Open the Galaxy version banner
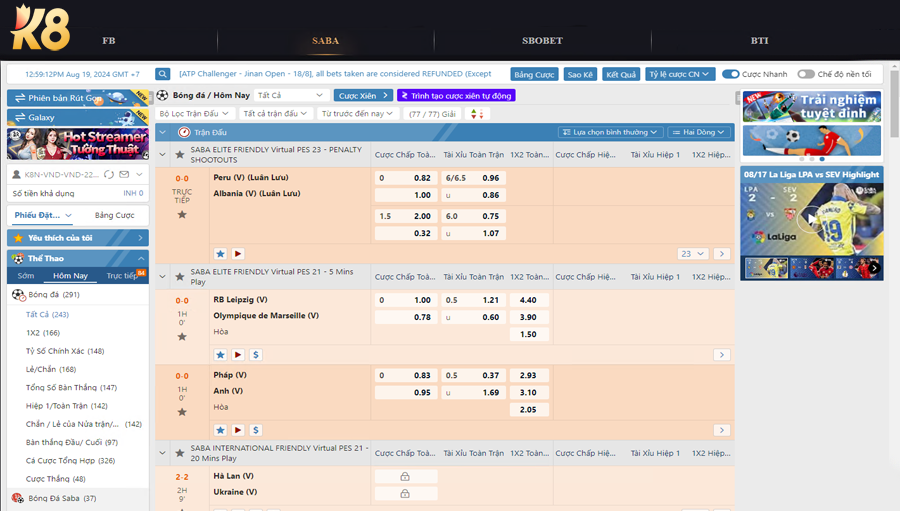Viewport: 900px width, 511px height. point(78,117)
